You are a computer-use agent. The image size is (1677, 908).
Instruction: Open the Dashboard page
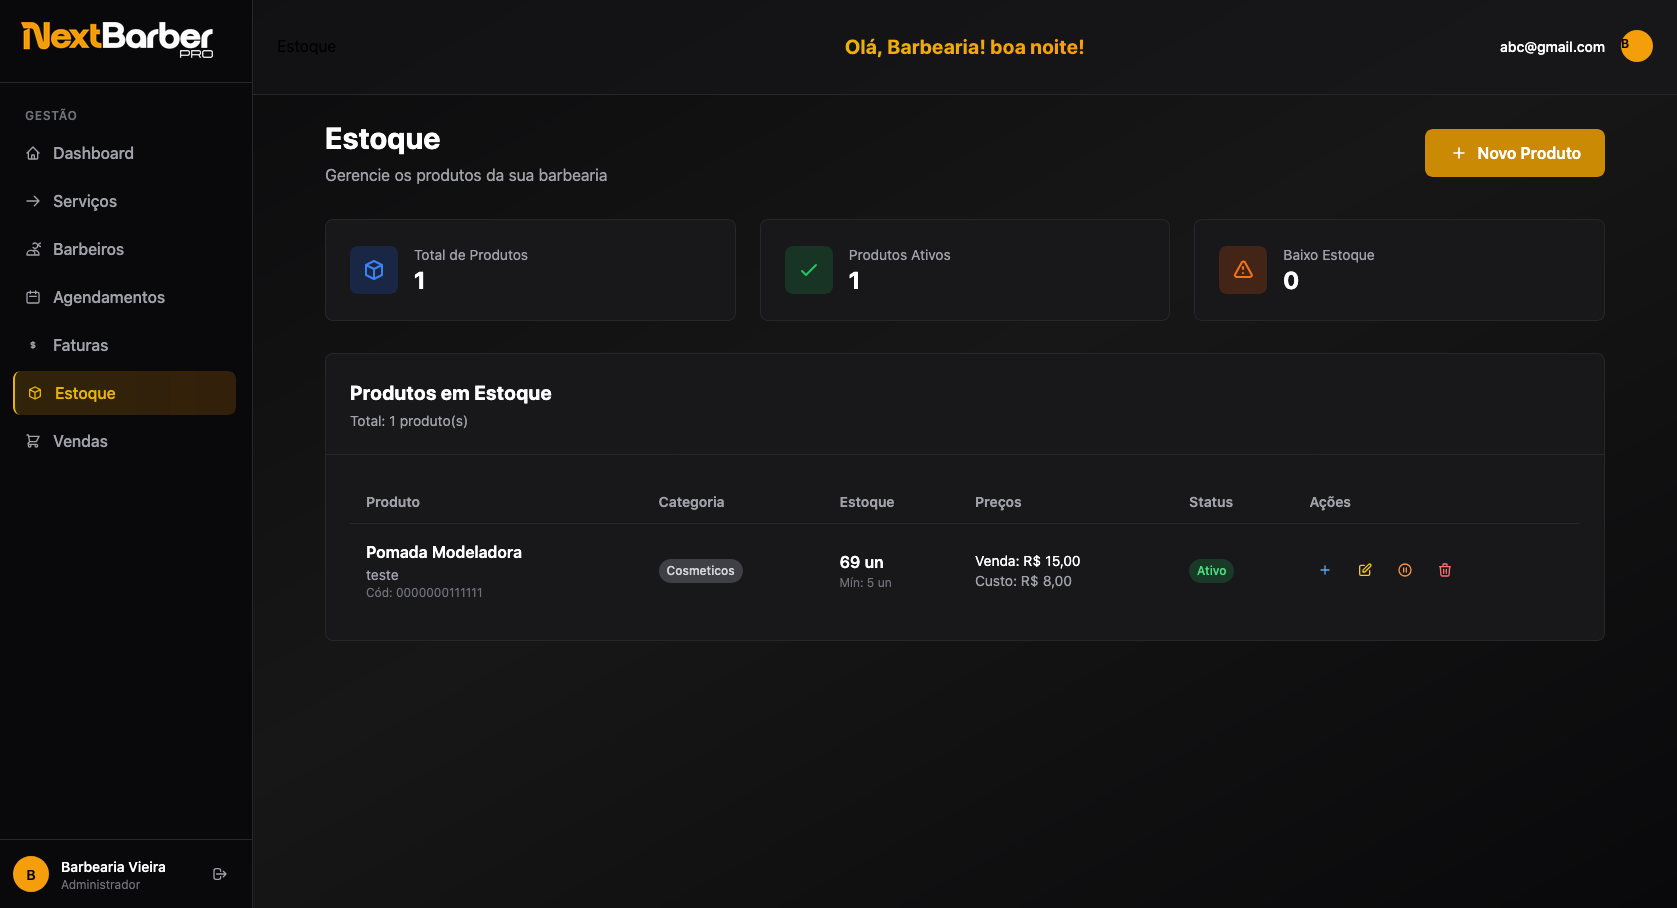coord(93,153)
